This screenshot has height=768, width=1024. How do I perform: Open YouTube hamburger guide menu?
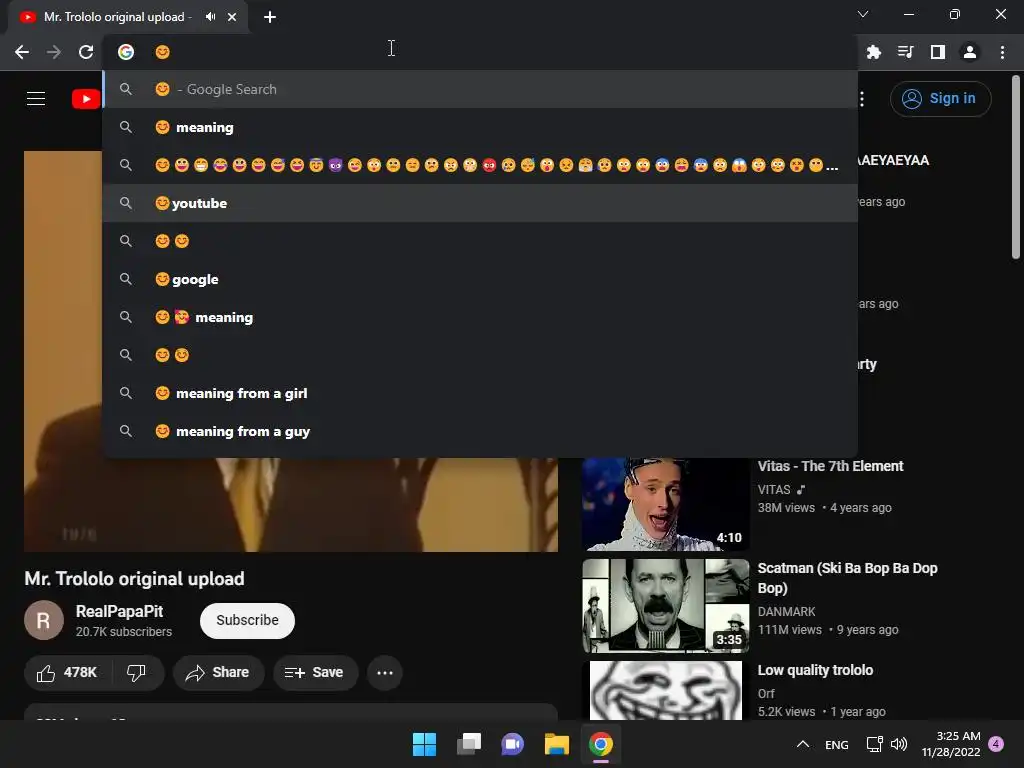point(36,99)
